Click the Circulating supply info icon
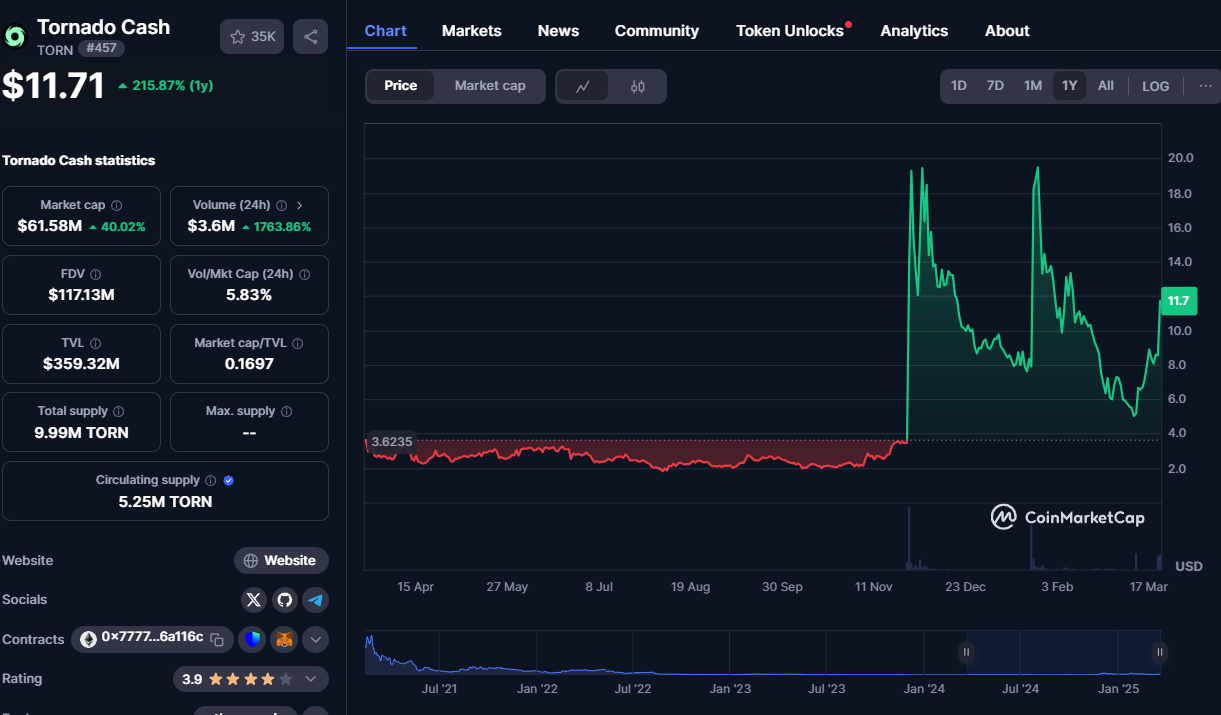This screenshot has height=715, width=1221. point(211,480)
